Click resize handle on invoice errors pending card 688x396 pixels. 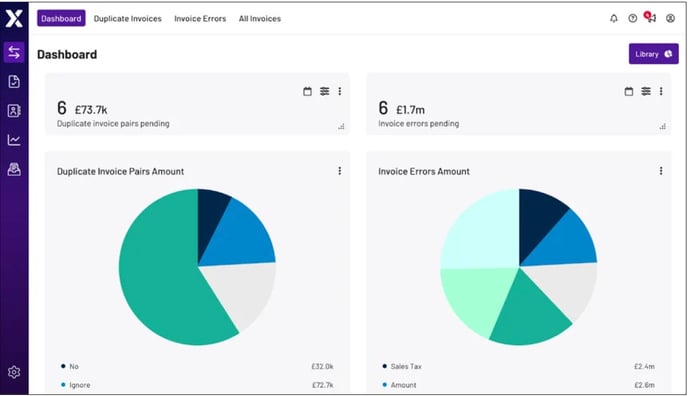[x=663, y=127]
